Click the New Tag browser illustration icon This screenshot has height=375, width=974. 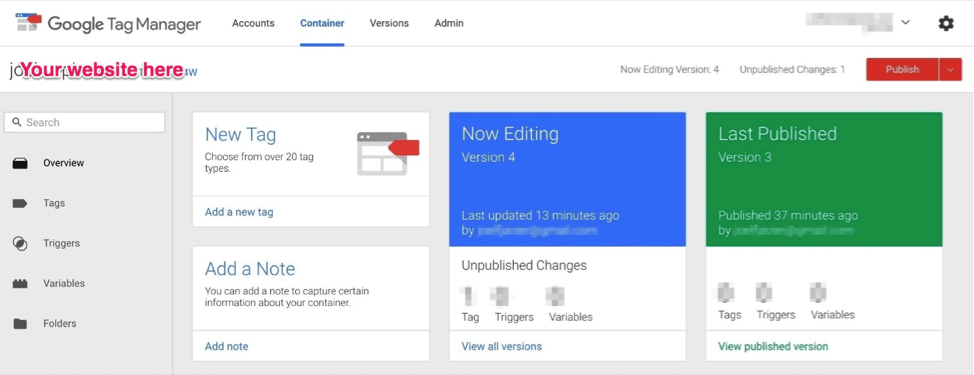pos(388,153)
